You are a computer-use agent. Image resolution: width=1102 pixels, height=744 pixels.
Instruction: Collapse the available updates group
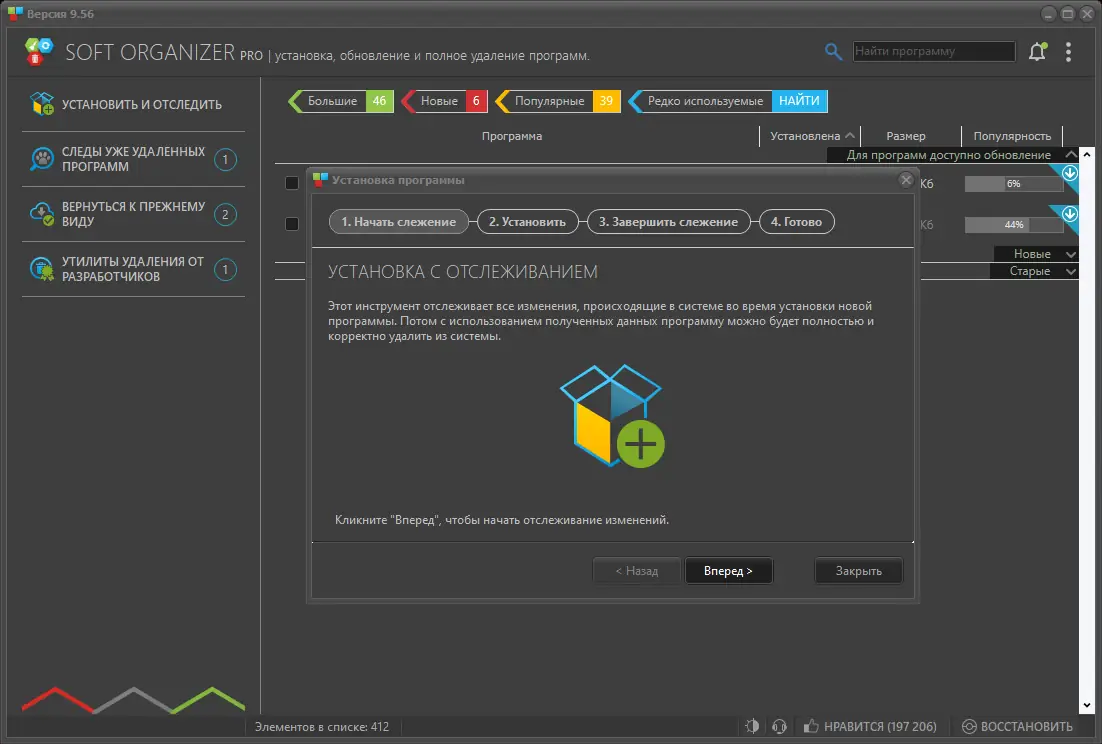pos(1070,155)
